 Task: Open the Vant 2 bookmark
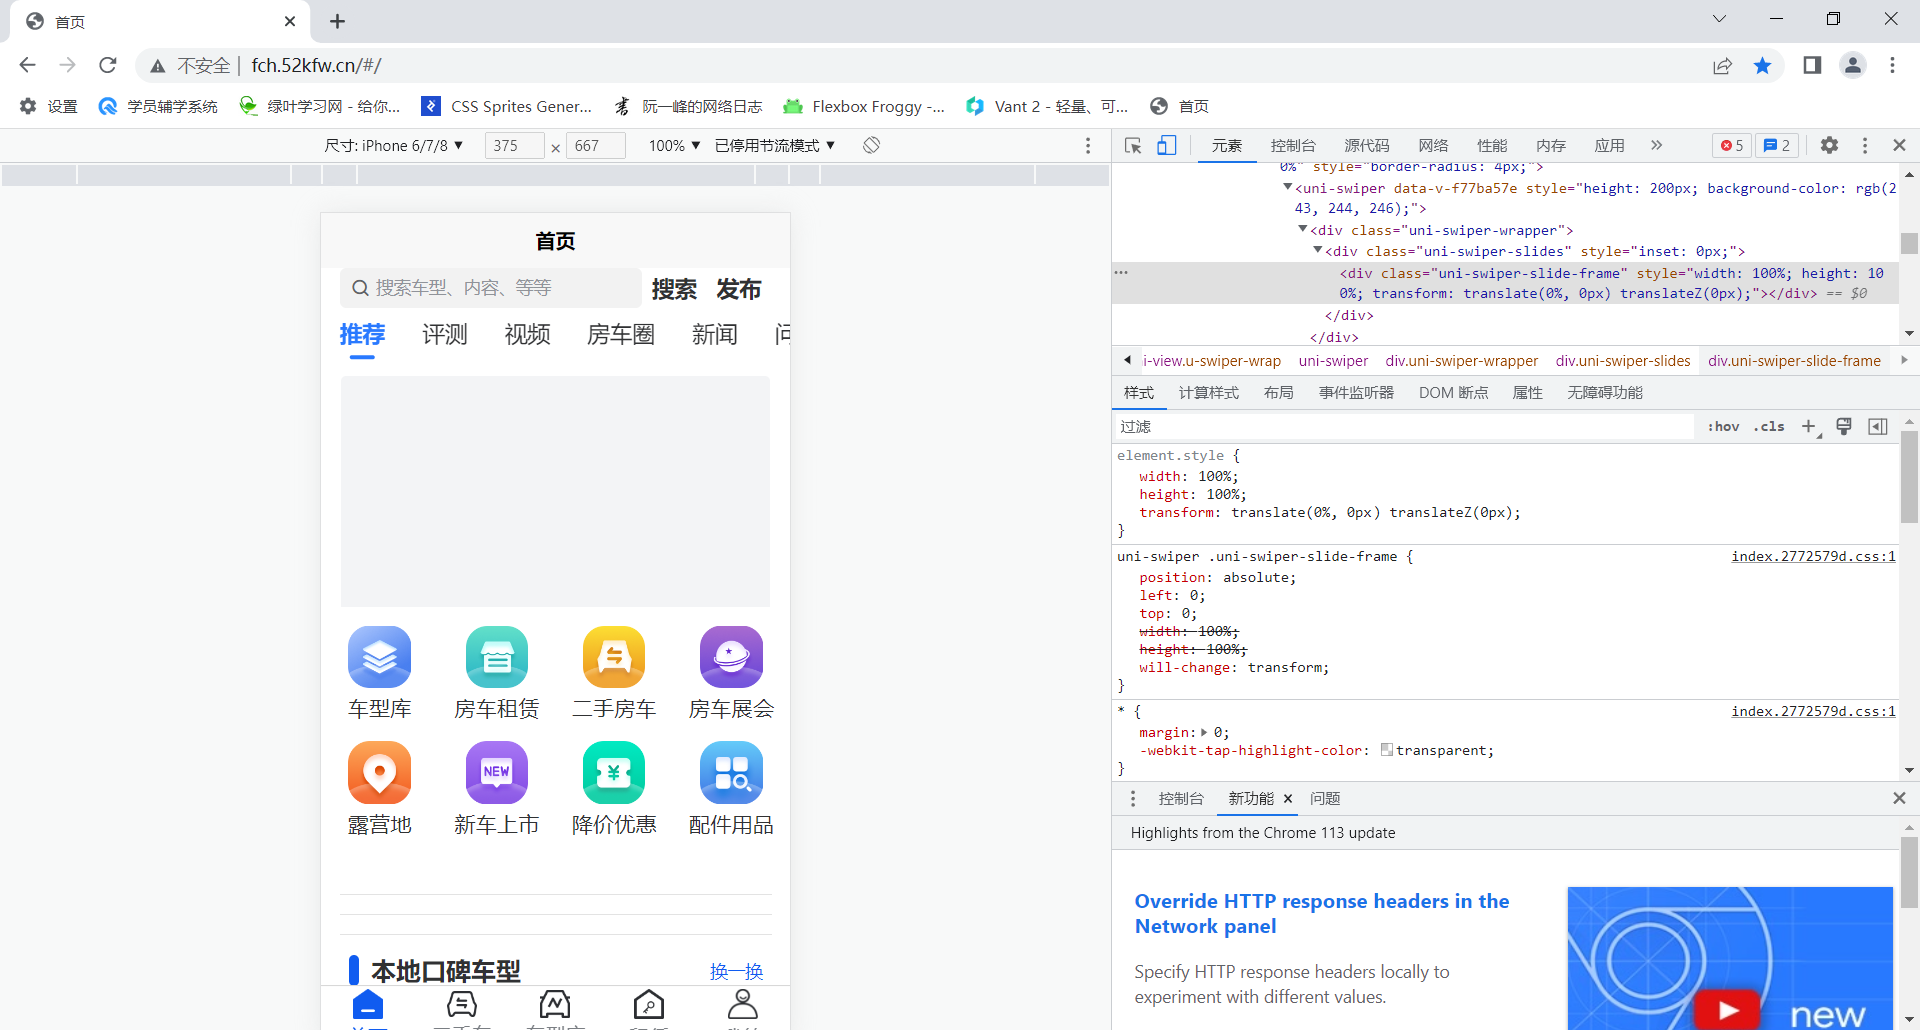tap(1047, 106)
